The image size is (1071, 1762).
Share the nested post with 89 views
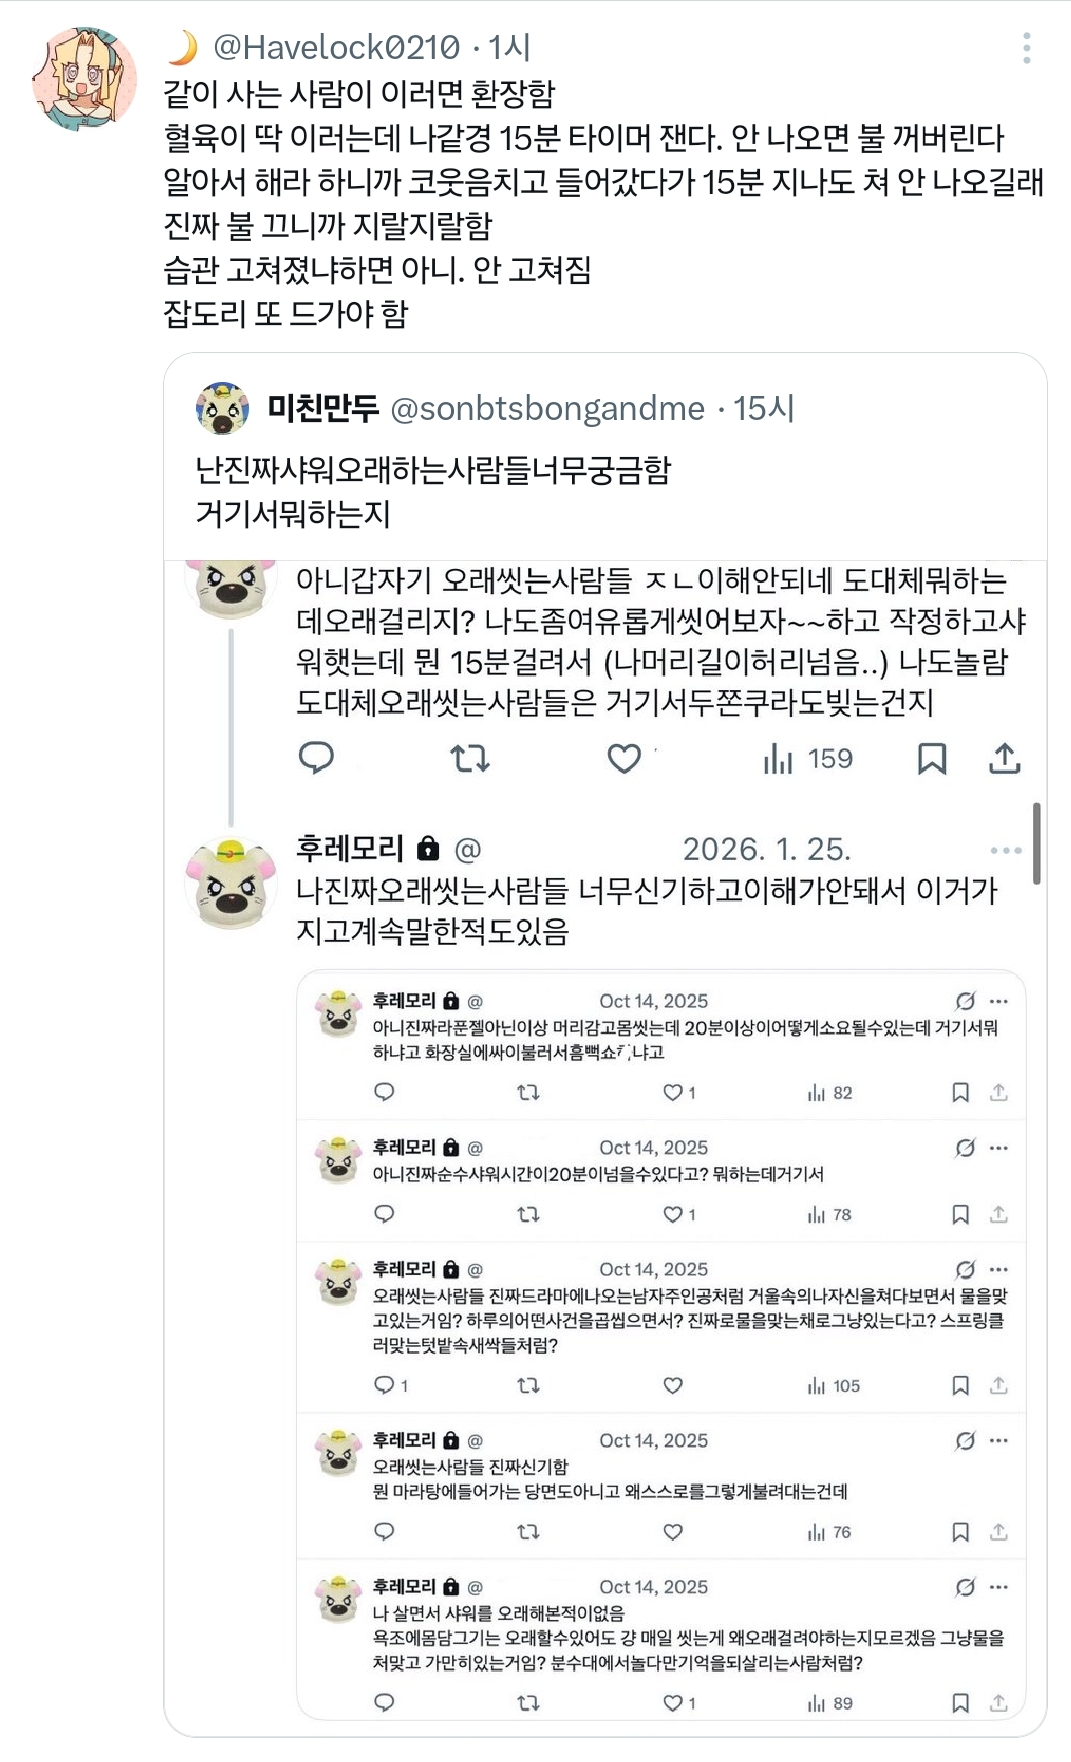pyautogui.click(x=998, y=1703)
